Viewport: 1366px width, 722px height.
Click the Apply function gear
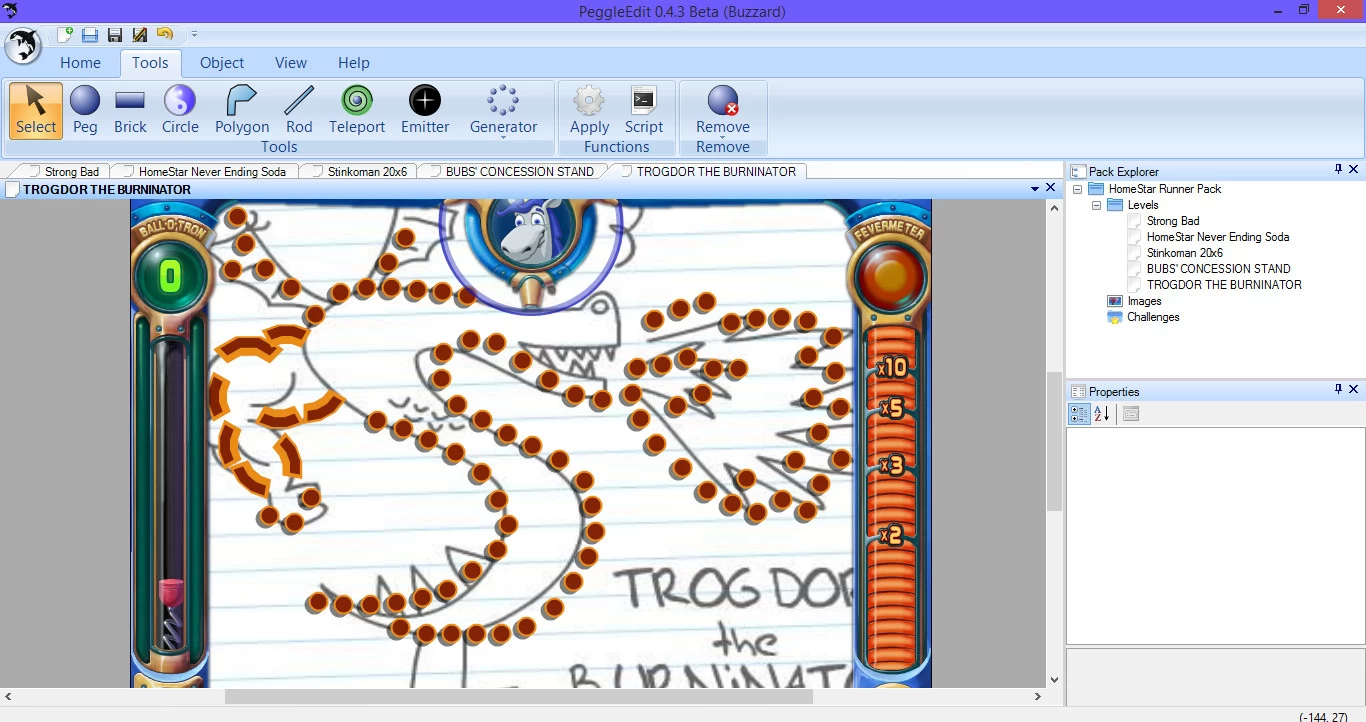tap(589, 110)
